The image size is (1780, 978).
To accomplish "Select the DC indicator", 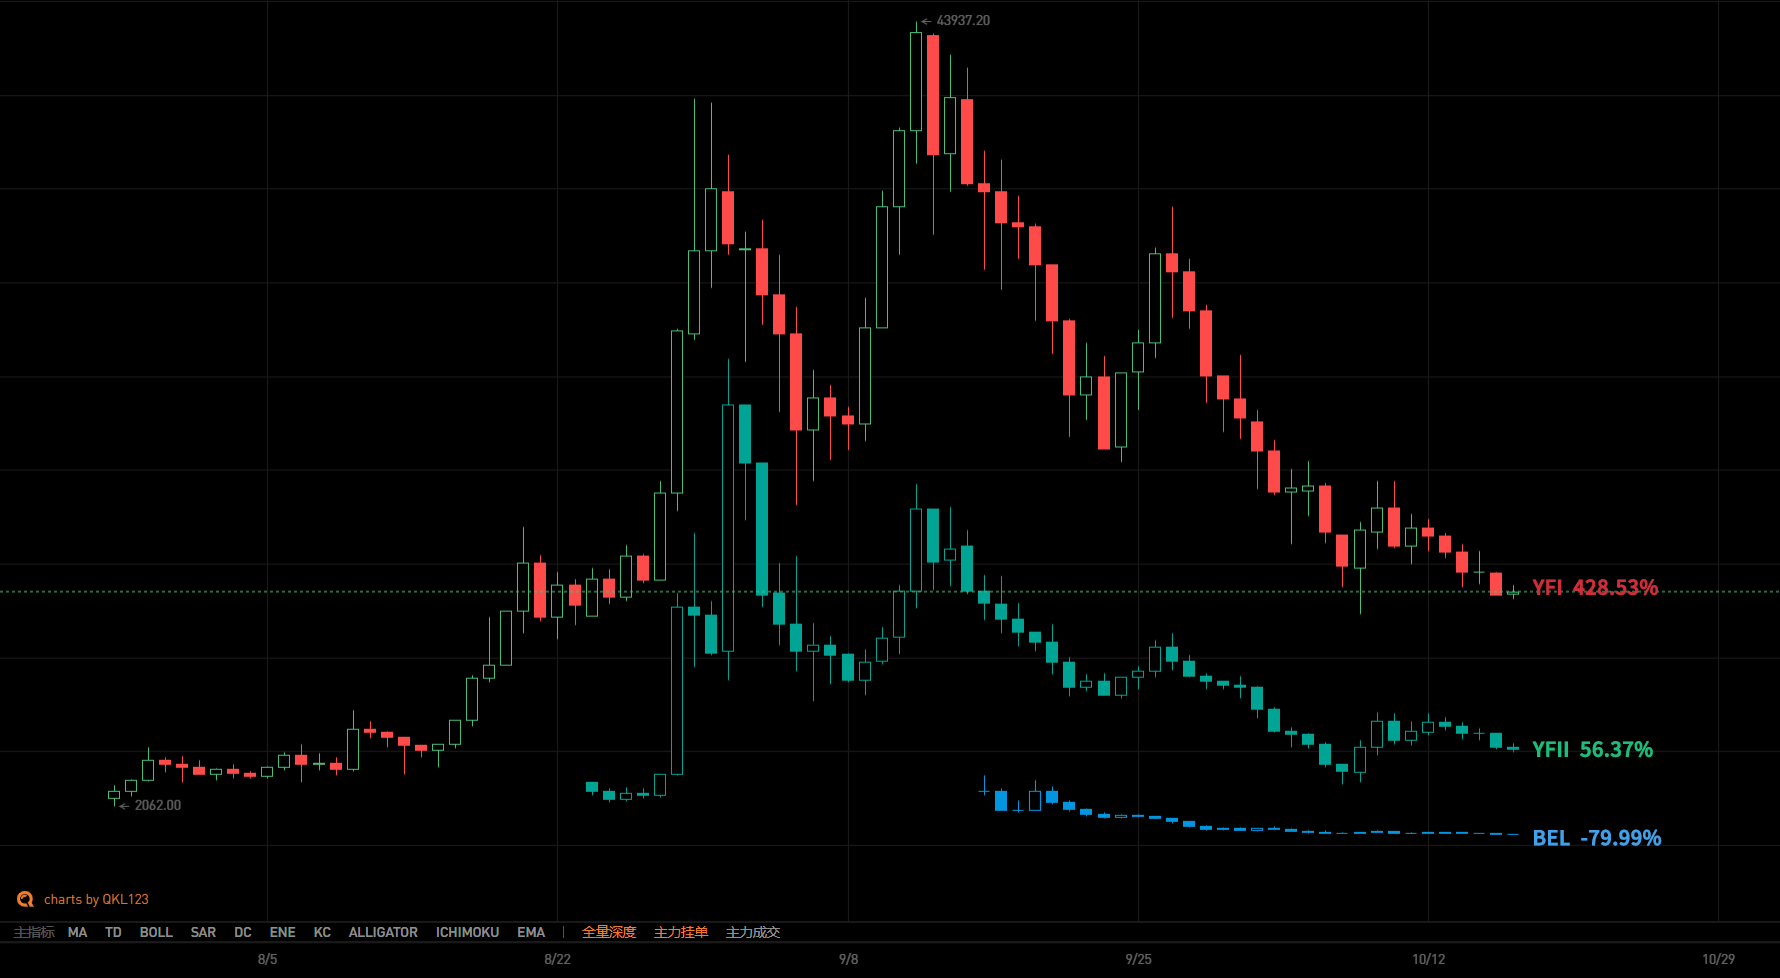I will 243,932.
